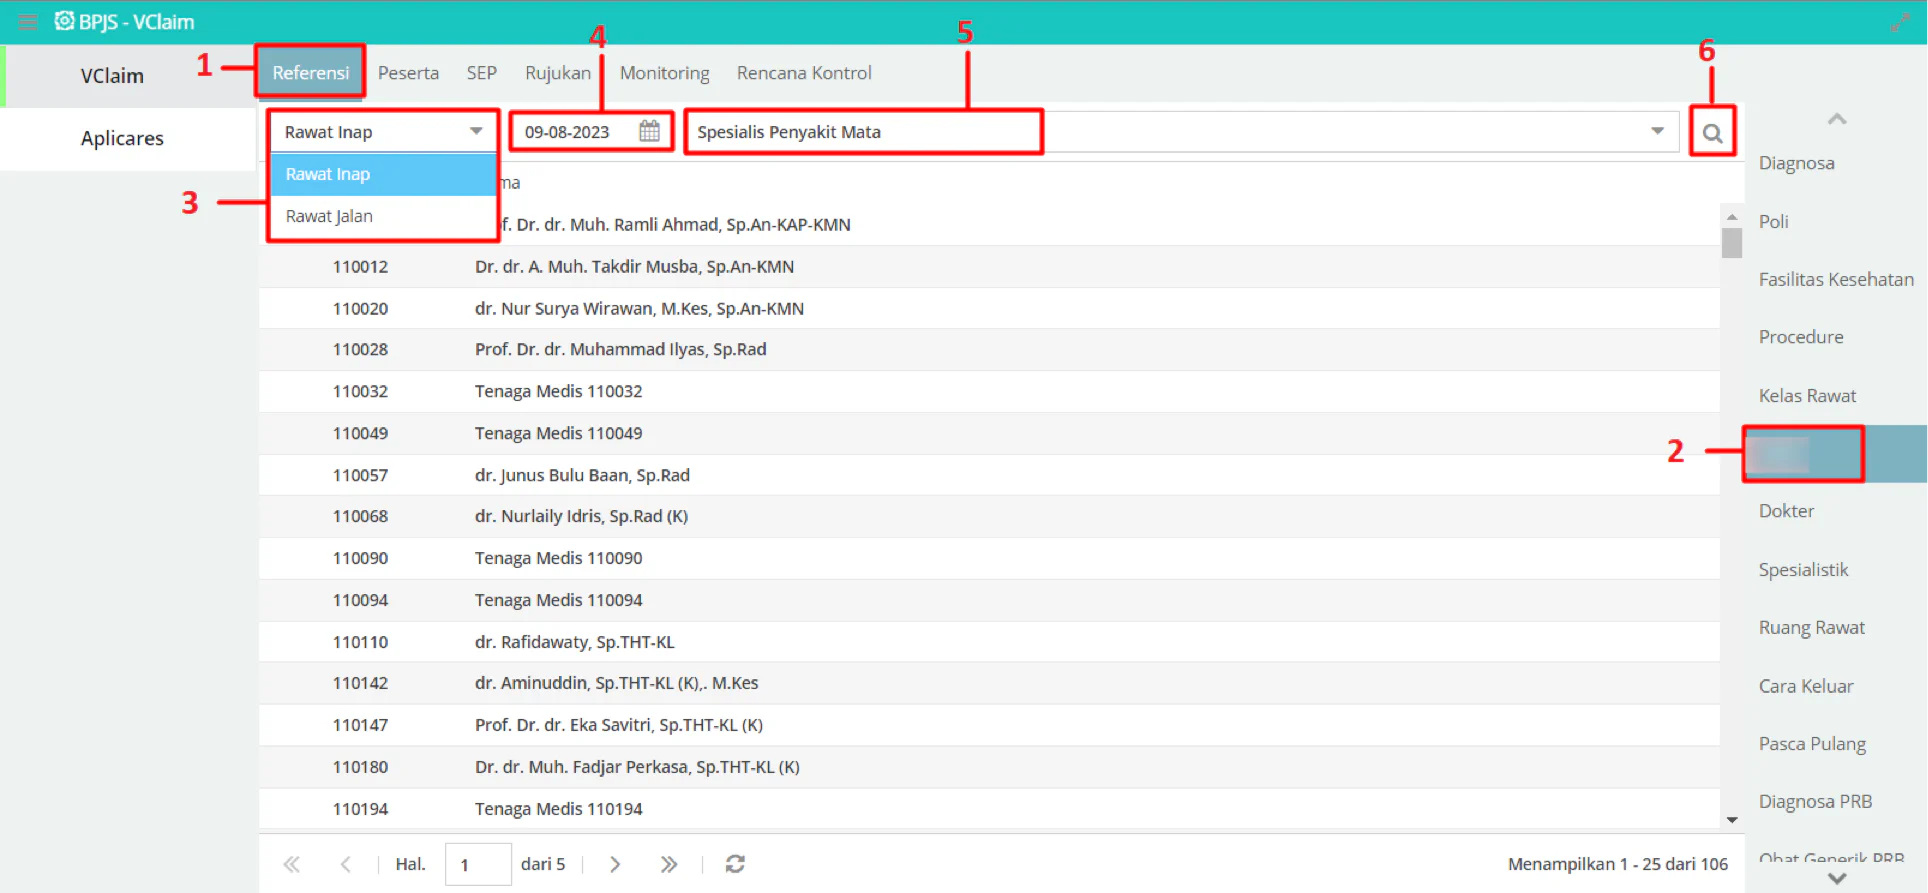This screenshot has width=1928, height=893.
Task: Select Aplicares in the left panel
Action: coord(122,139)
